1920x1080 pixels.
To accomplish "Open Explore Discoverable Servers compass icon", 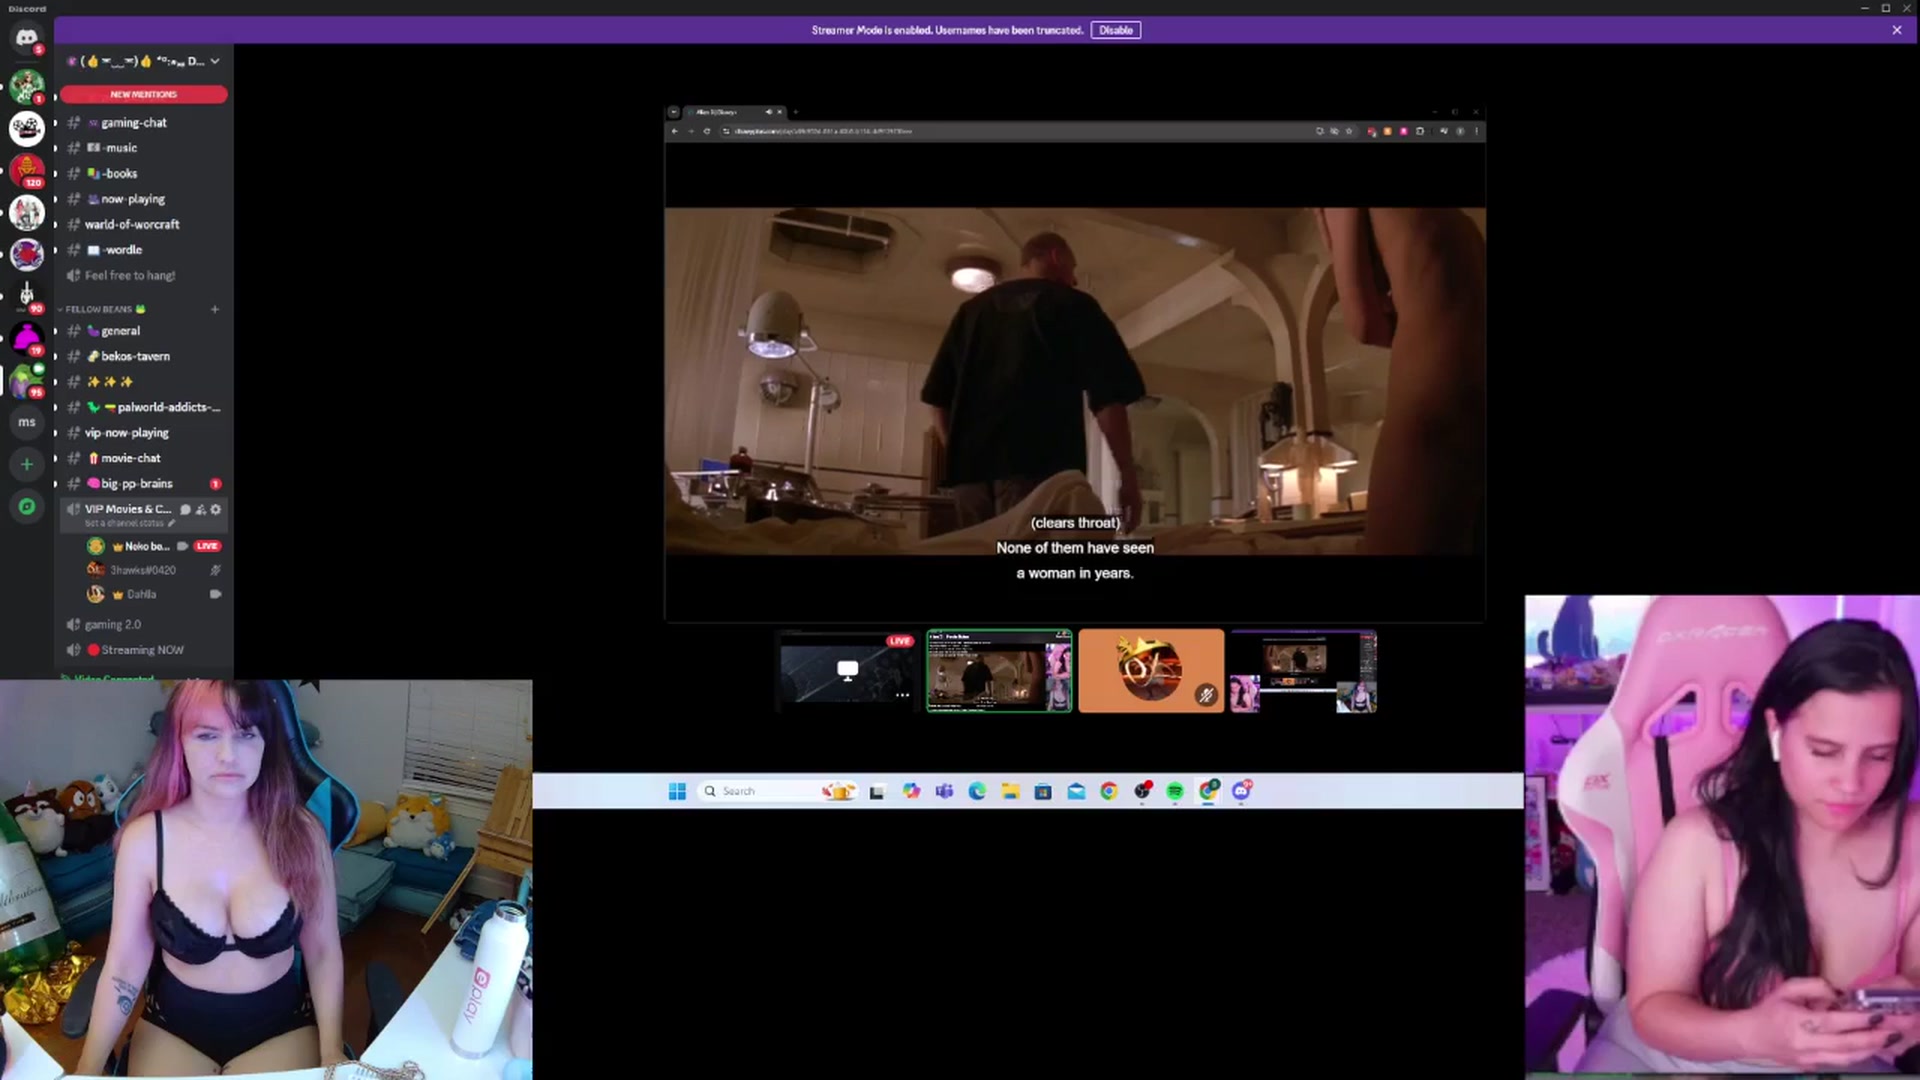I will pos(27,506).
